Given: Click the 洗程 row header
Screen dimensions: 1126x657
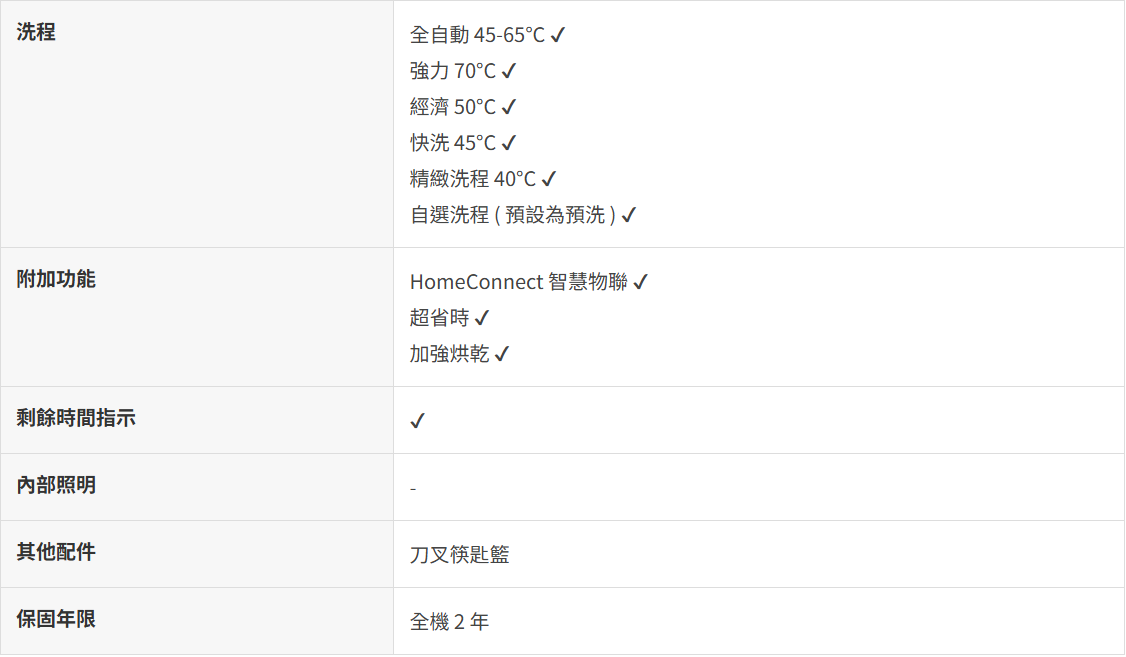Looking at the screenshot, I should 36,32.
